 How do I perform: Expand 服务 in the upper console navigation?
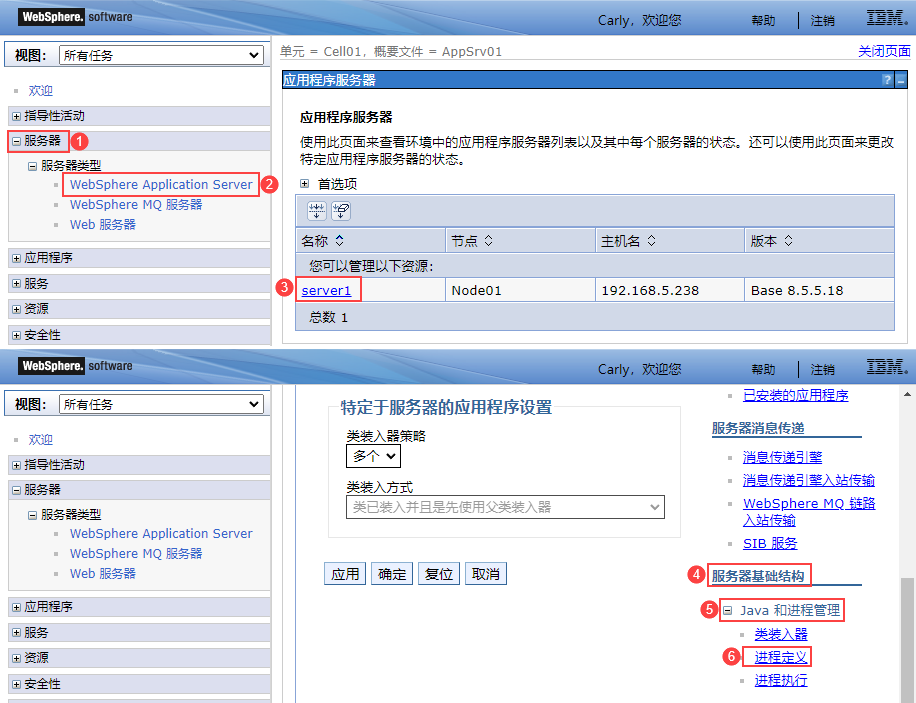pos(16,283)
